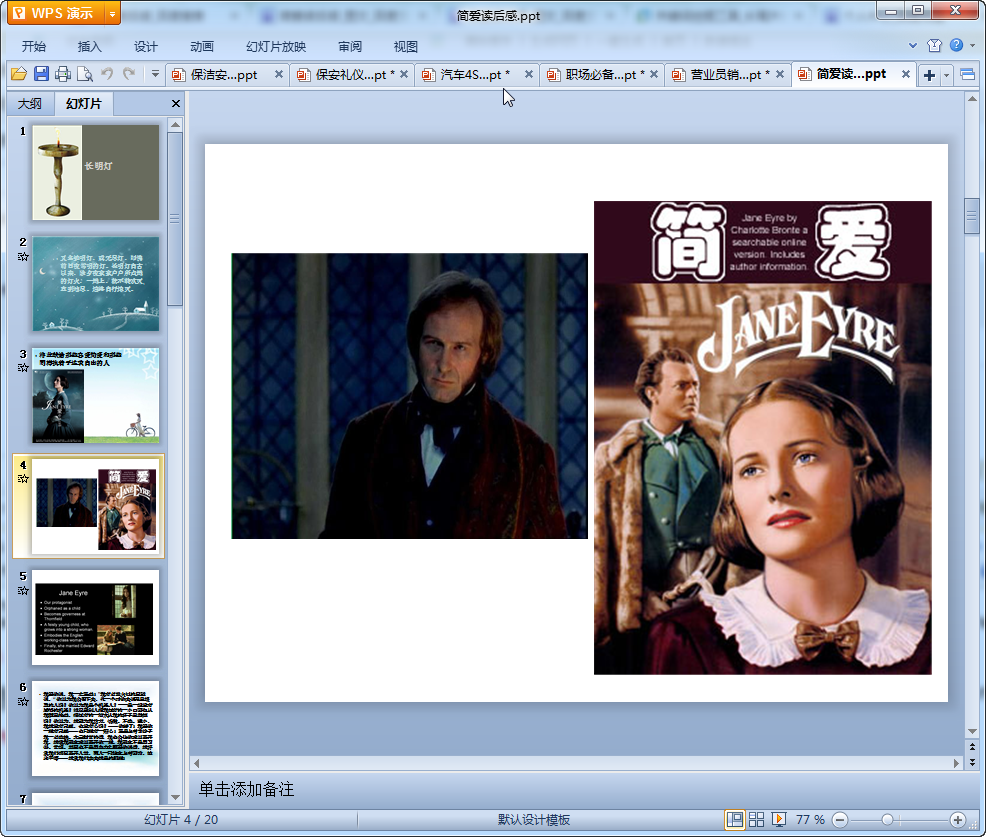986x837 pixels.
Task: Click animation star icon beside slide 5
Action: pos(23,590)
